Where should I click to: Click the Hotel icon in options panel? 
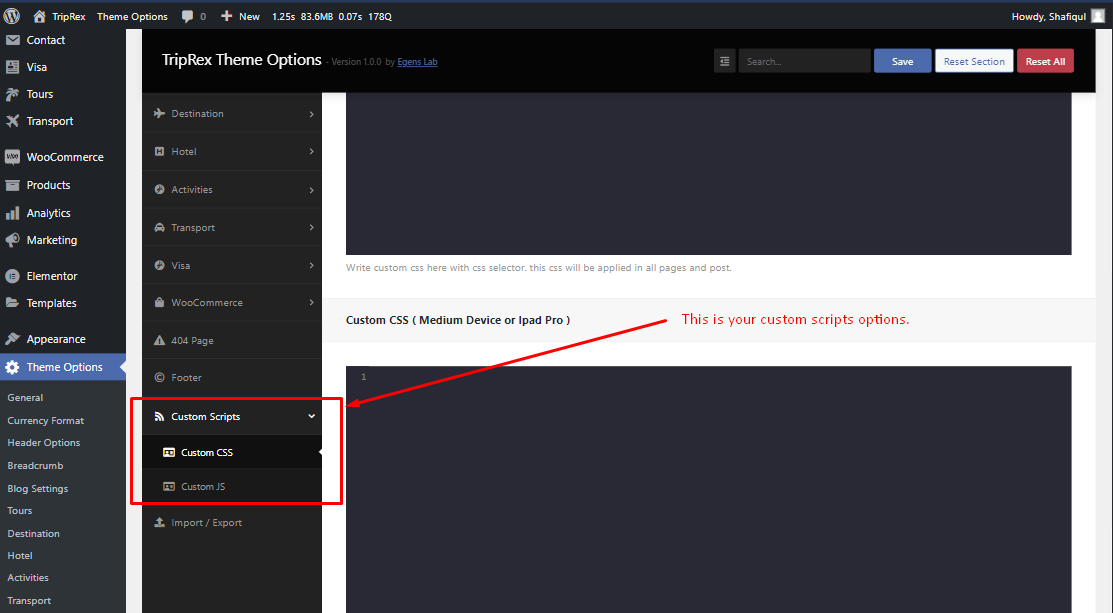click(x=159, y=151)
